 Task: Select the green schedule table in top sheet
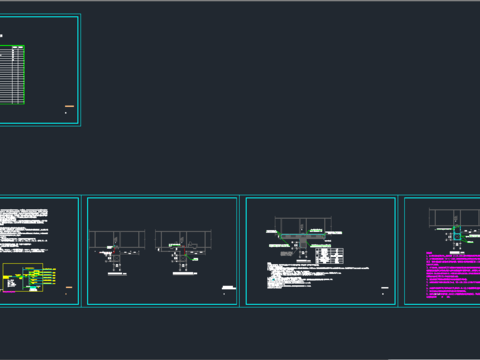12,75
